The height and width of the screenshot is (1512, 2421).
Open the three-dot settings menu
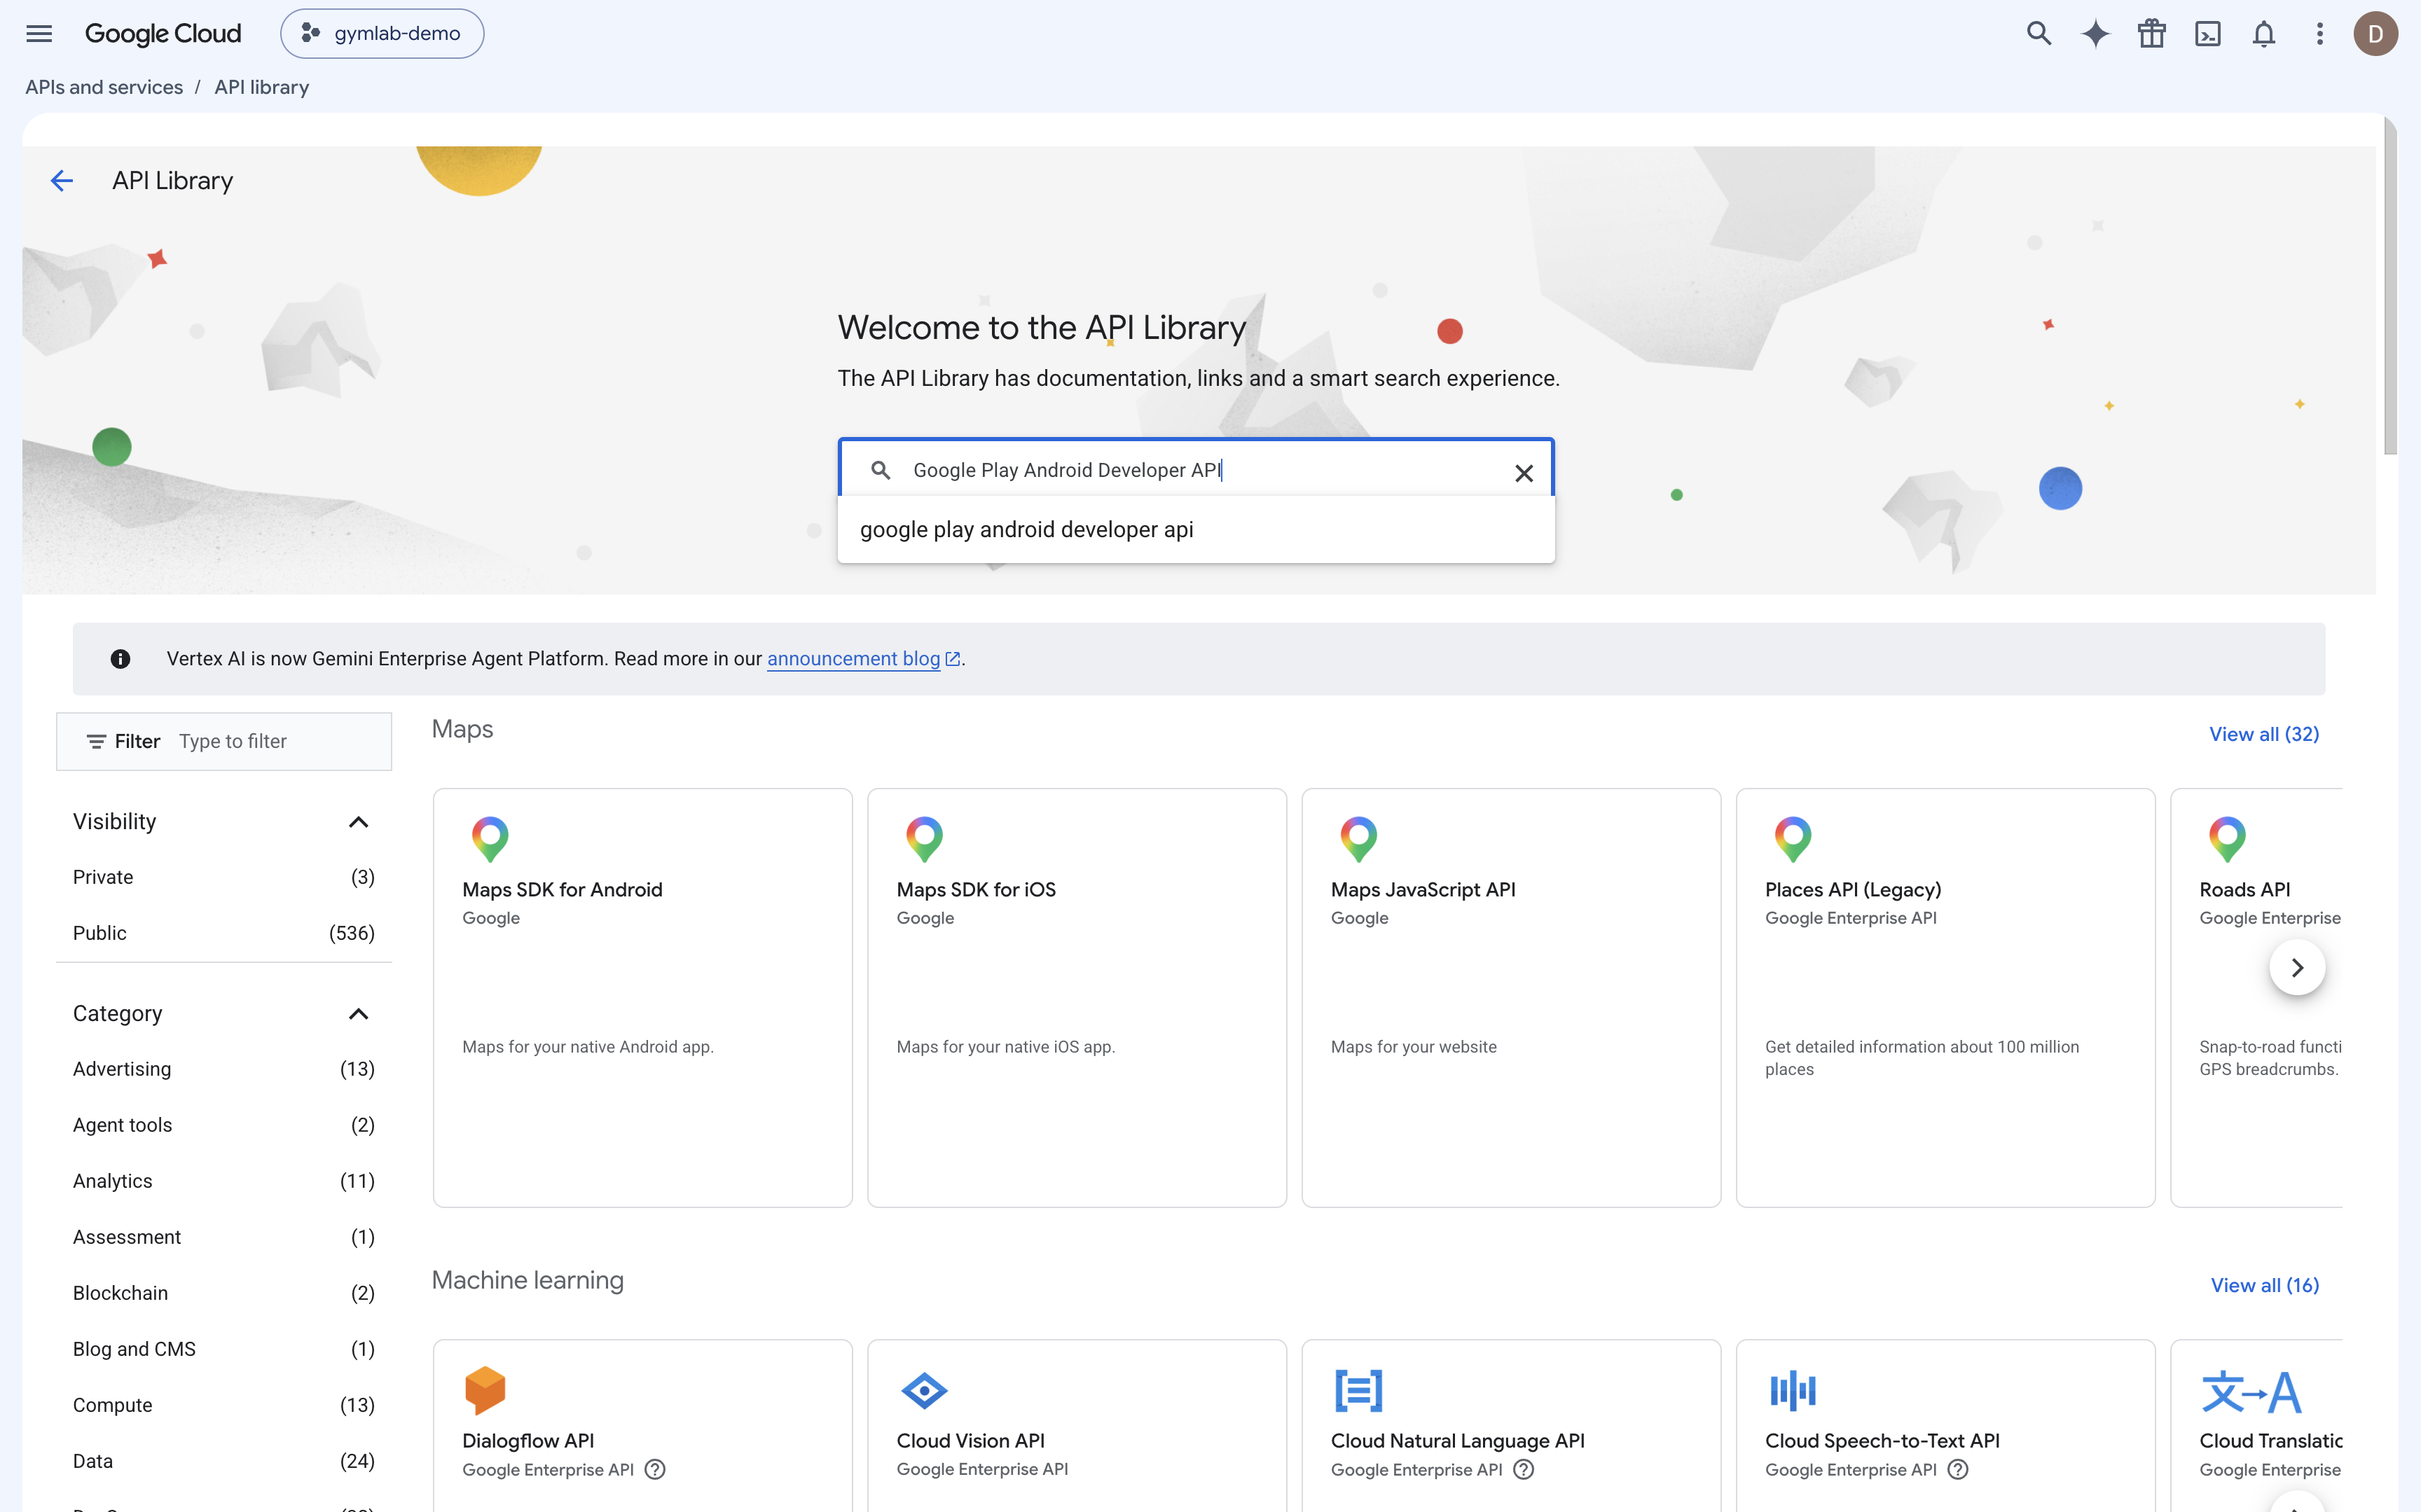[2319, 33]
